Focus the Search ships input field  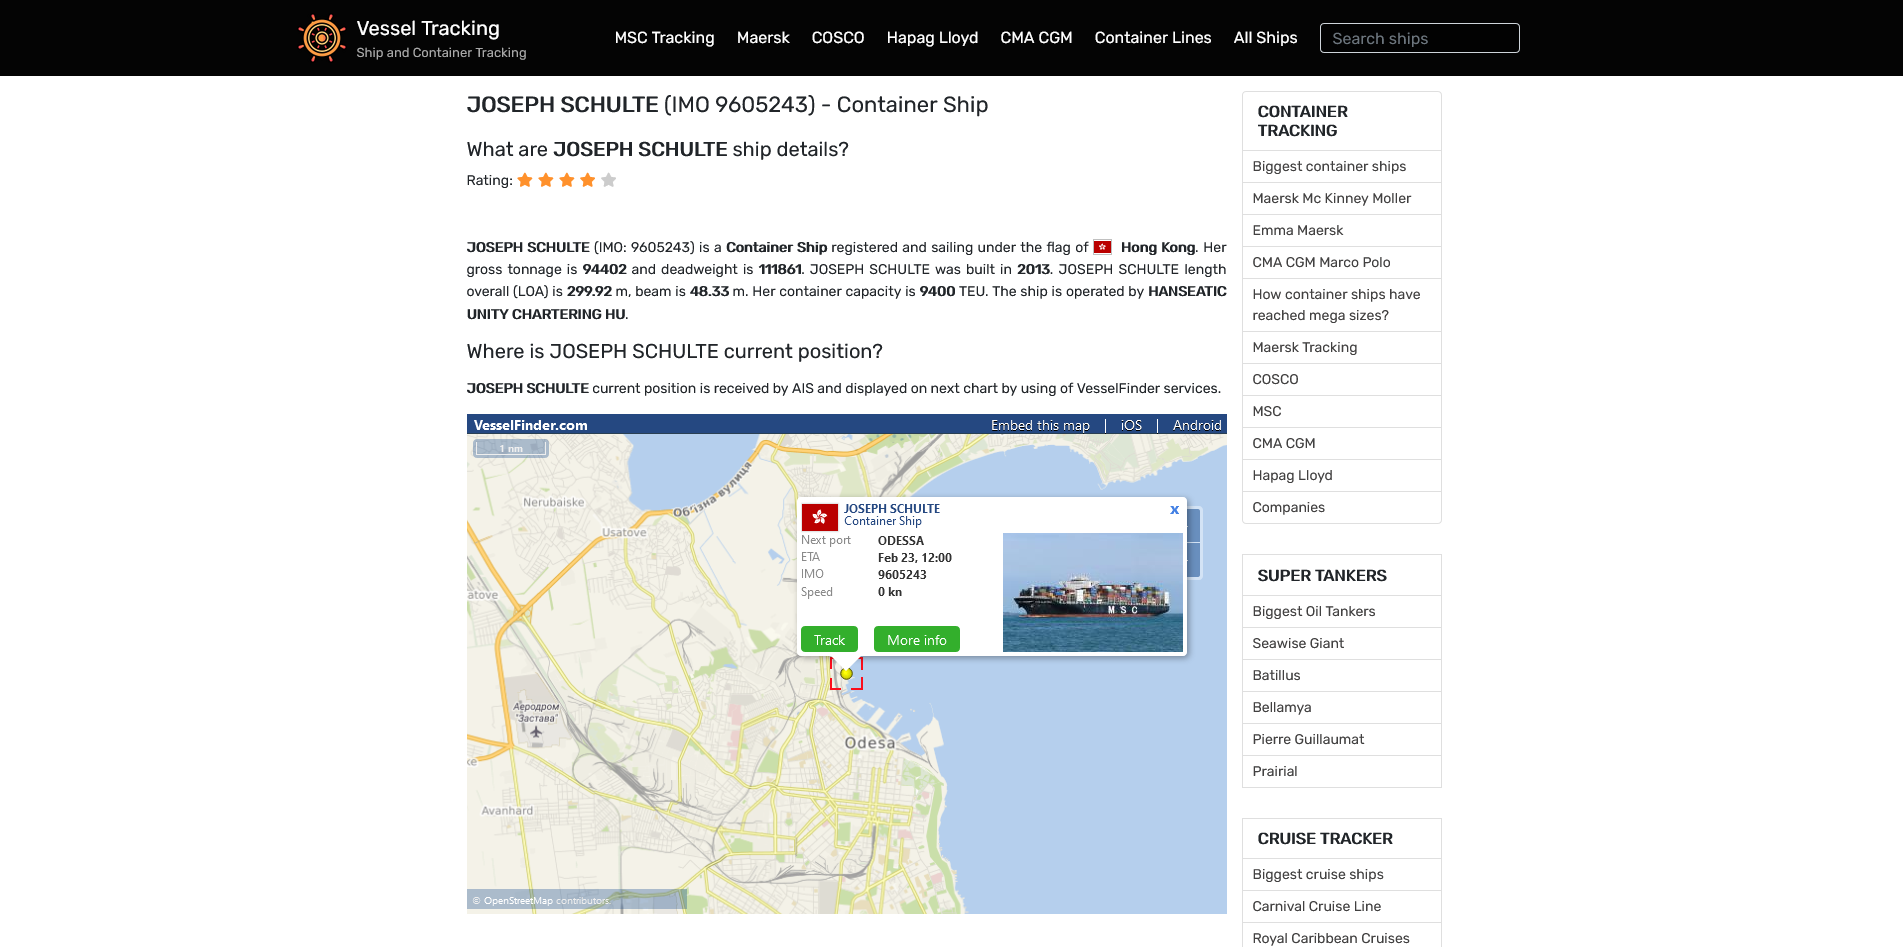click(1420, 38)
